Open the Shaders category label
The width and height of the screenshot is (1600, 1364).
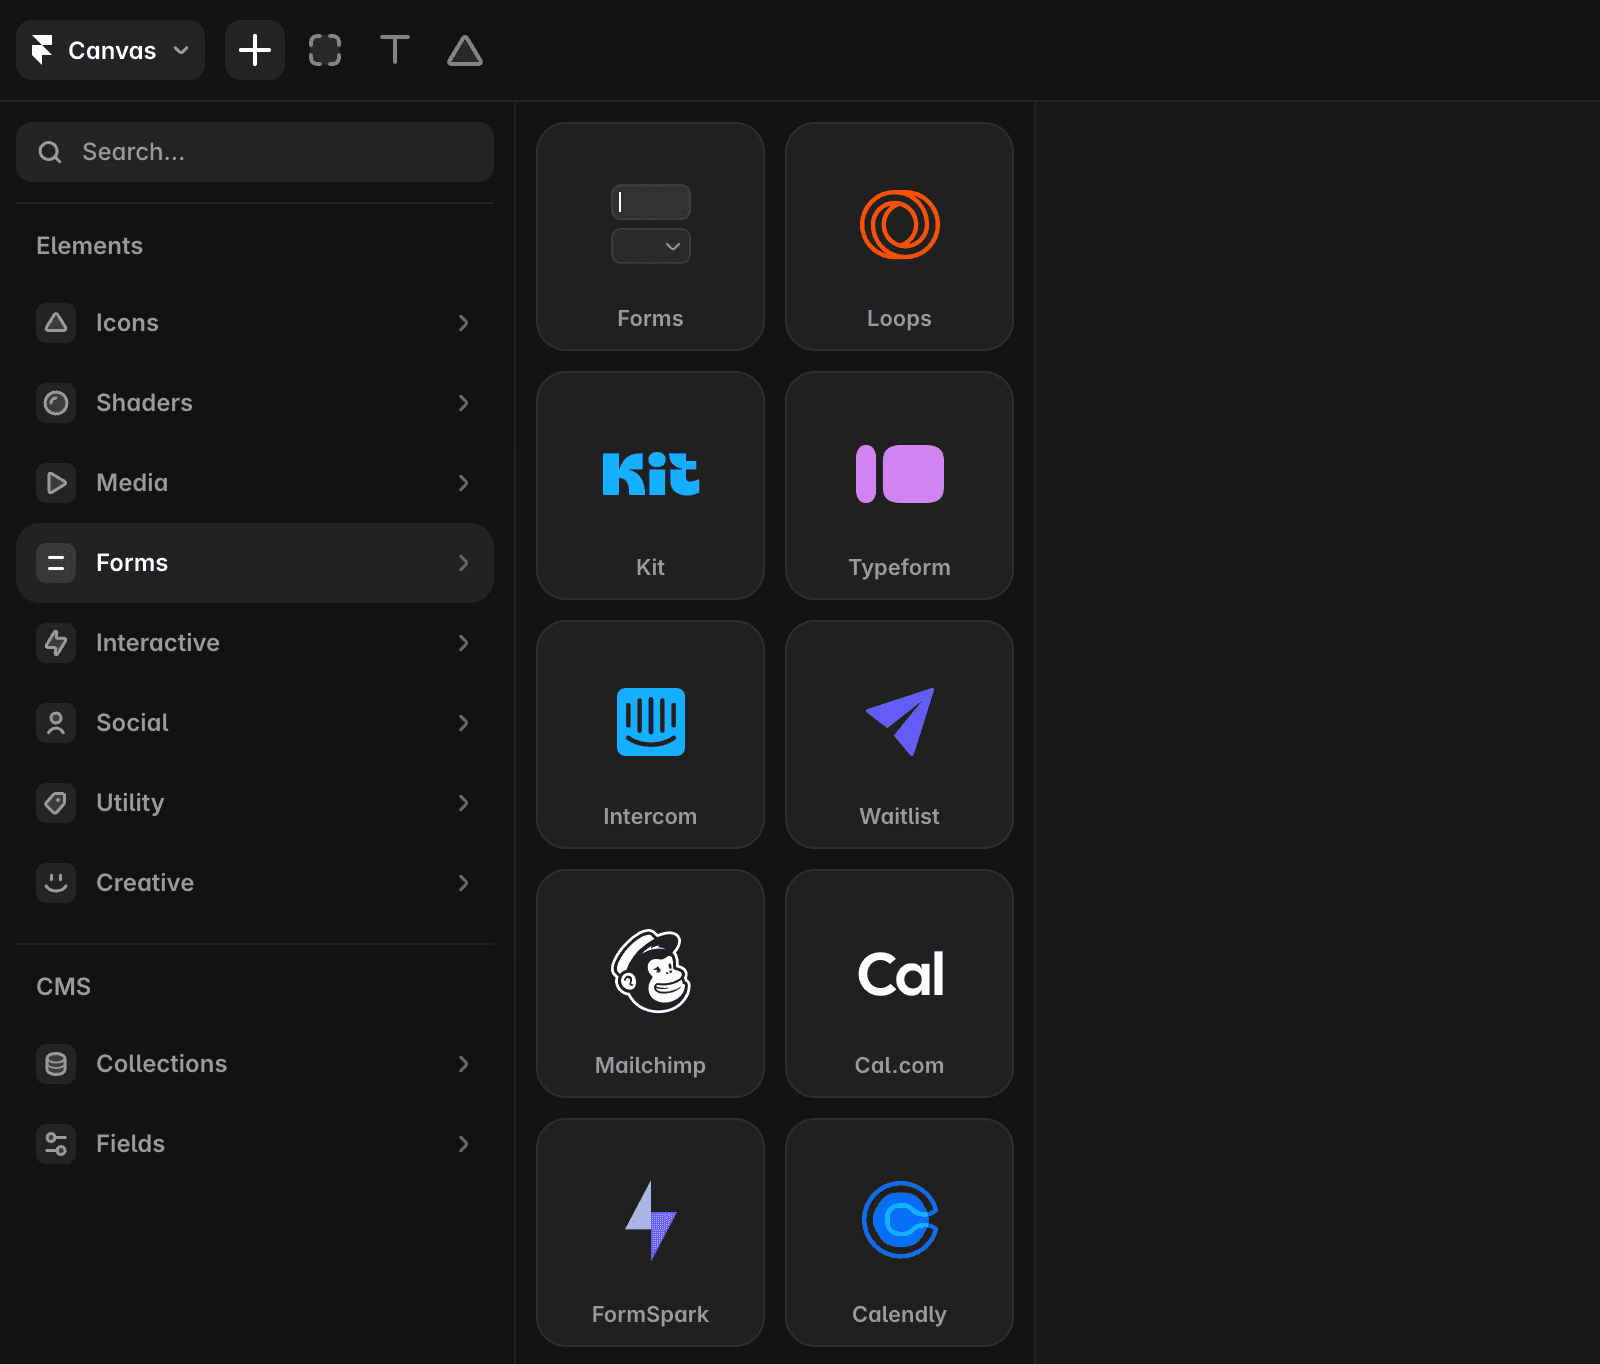[x=144, y=403]
